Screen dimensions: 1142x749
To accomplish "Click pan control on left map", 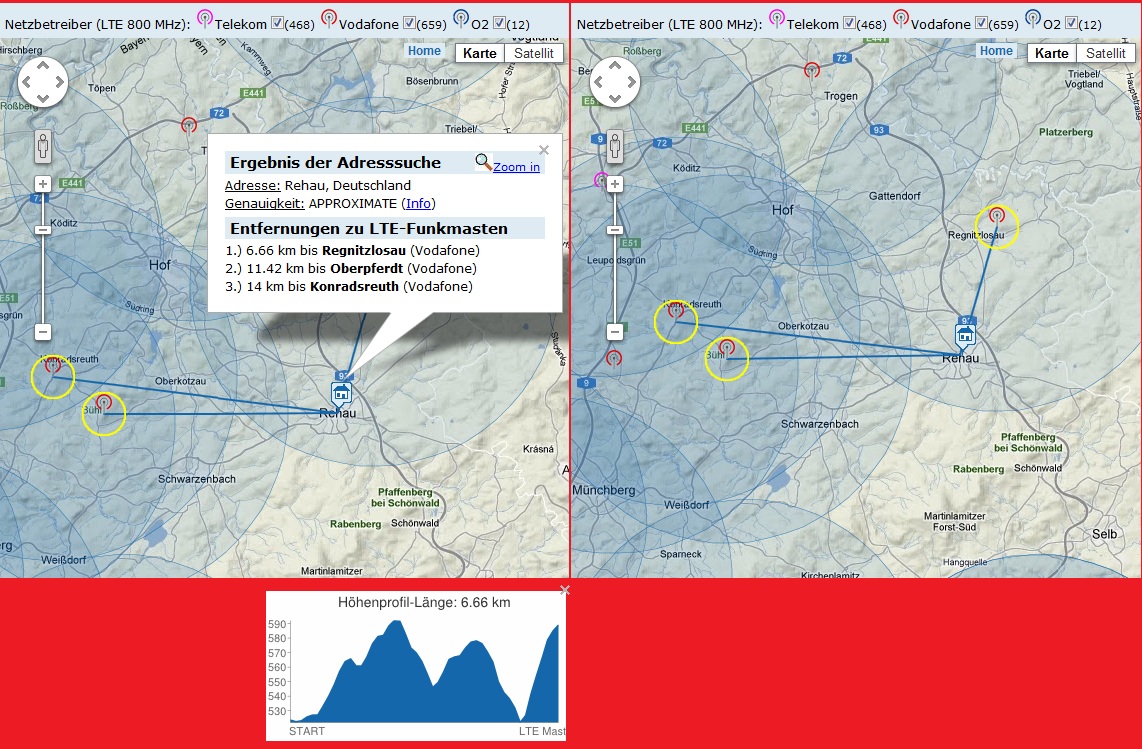I will (x=42, y=82).
